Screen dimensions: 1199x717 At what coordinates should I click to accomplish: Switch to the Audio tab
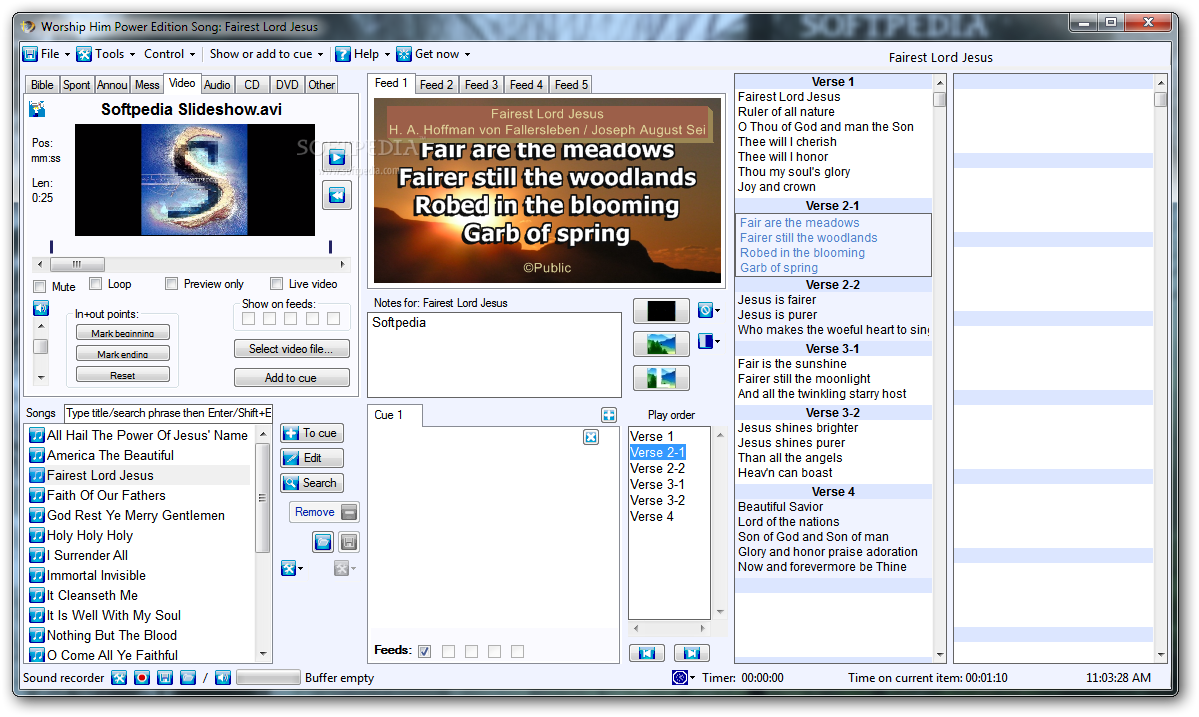pos(217,85)
